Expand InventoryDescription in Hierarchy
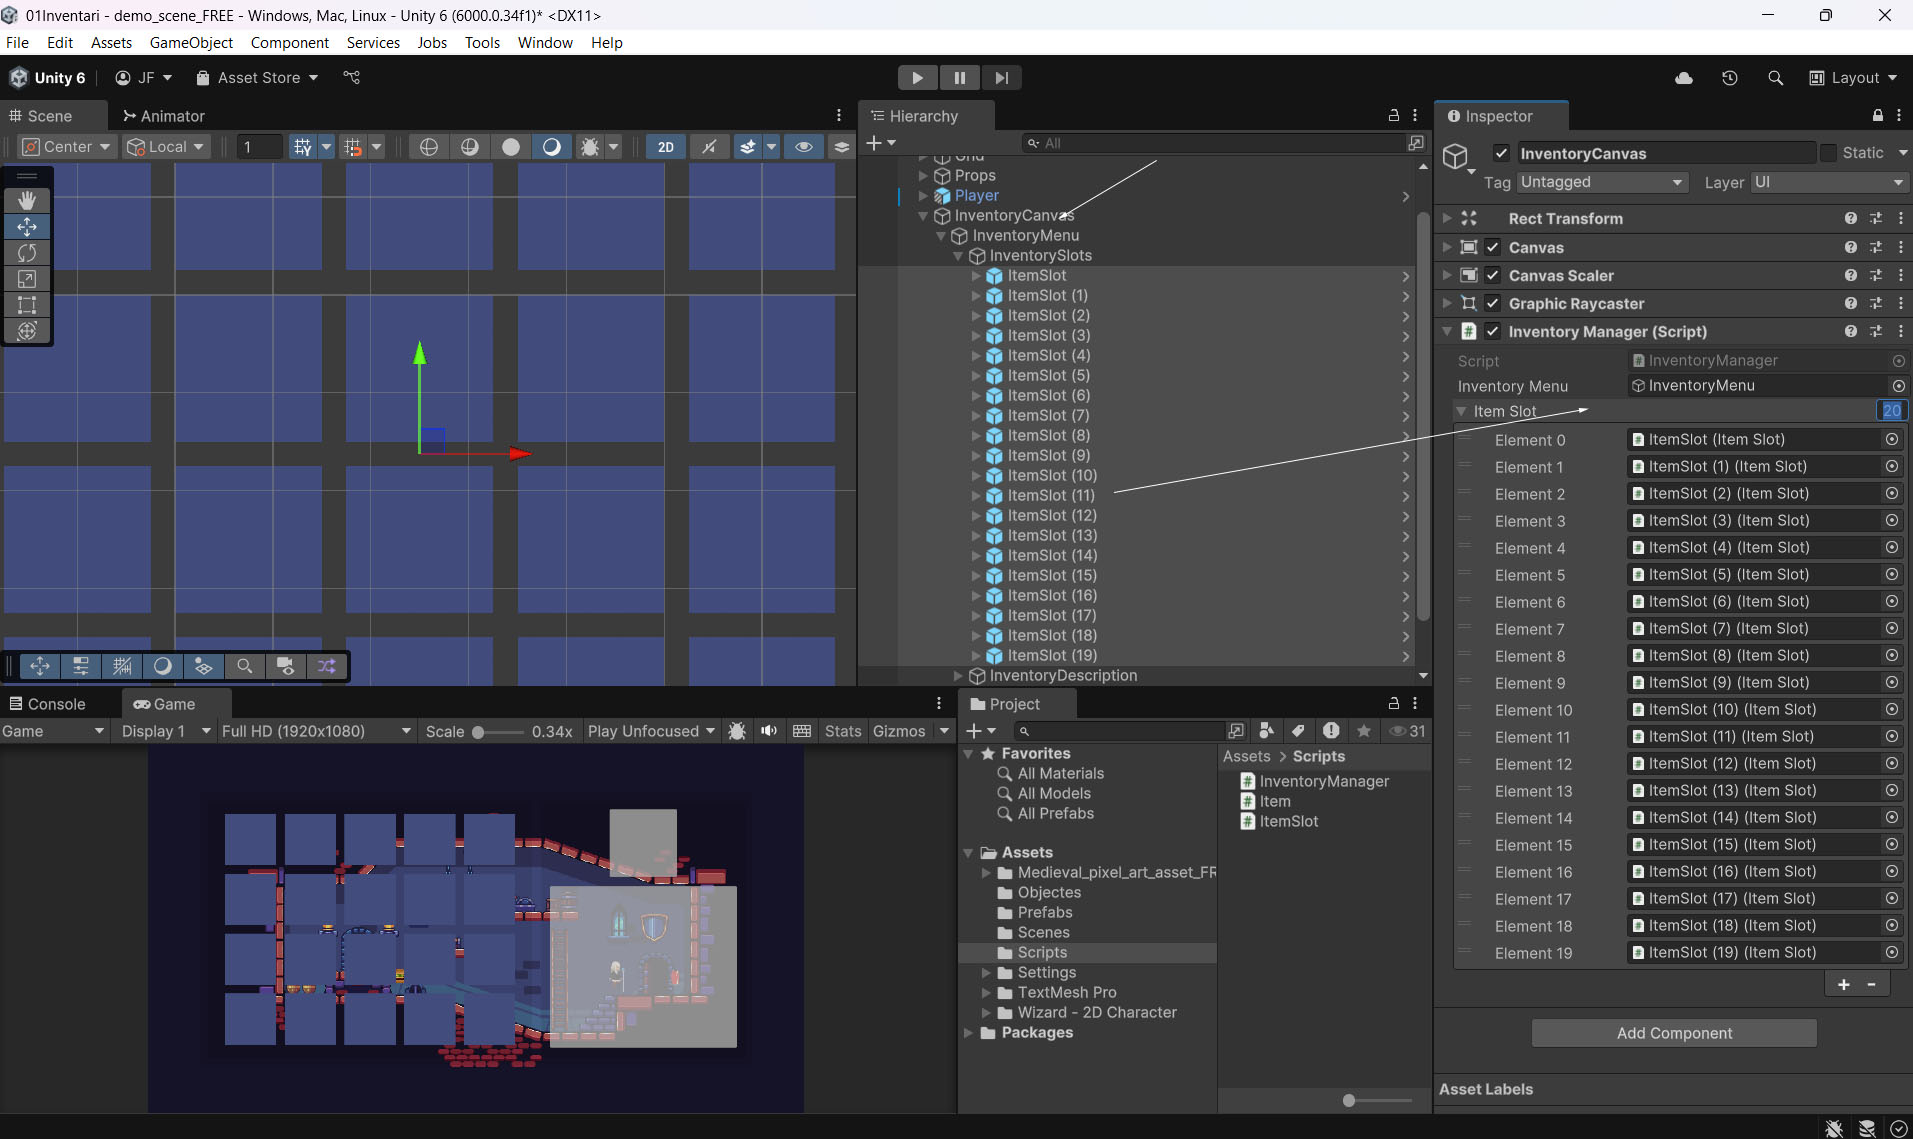The image size is (1913, 1139). click(958, 676)
